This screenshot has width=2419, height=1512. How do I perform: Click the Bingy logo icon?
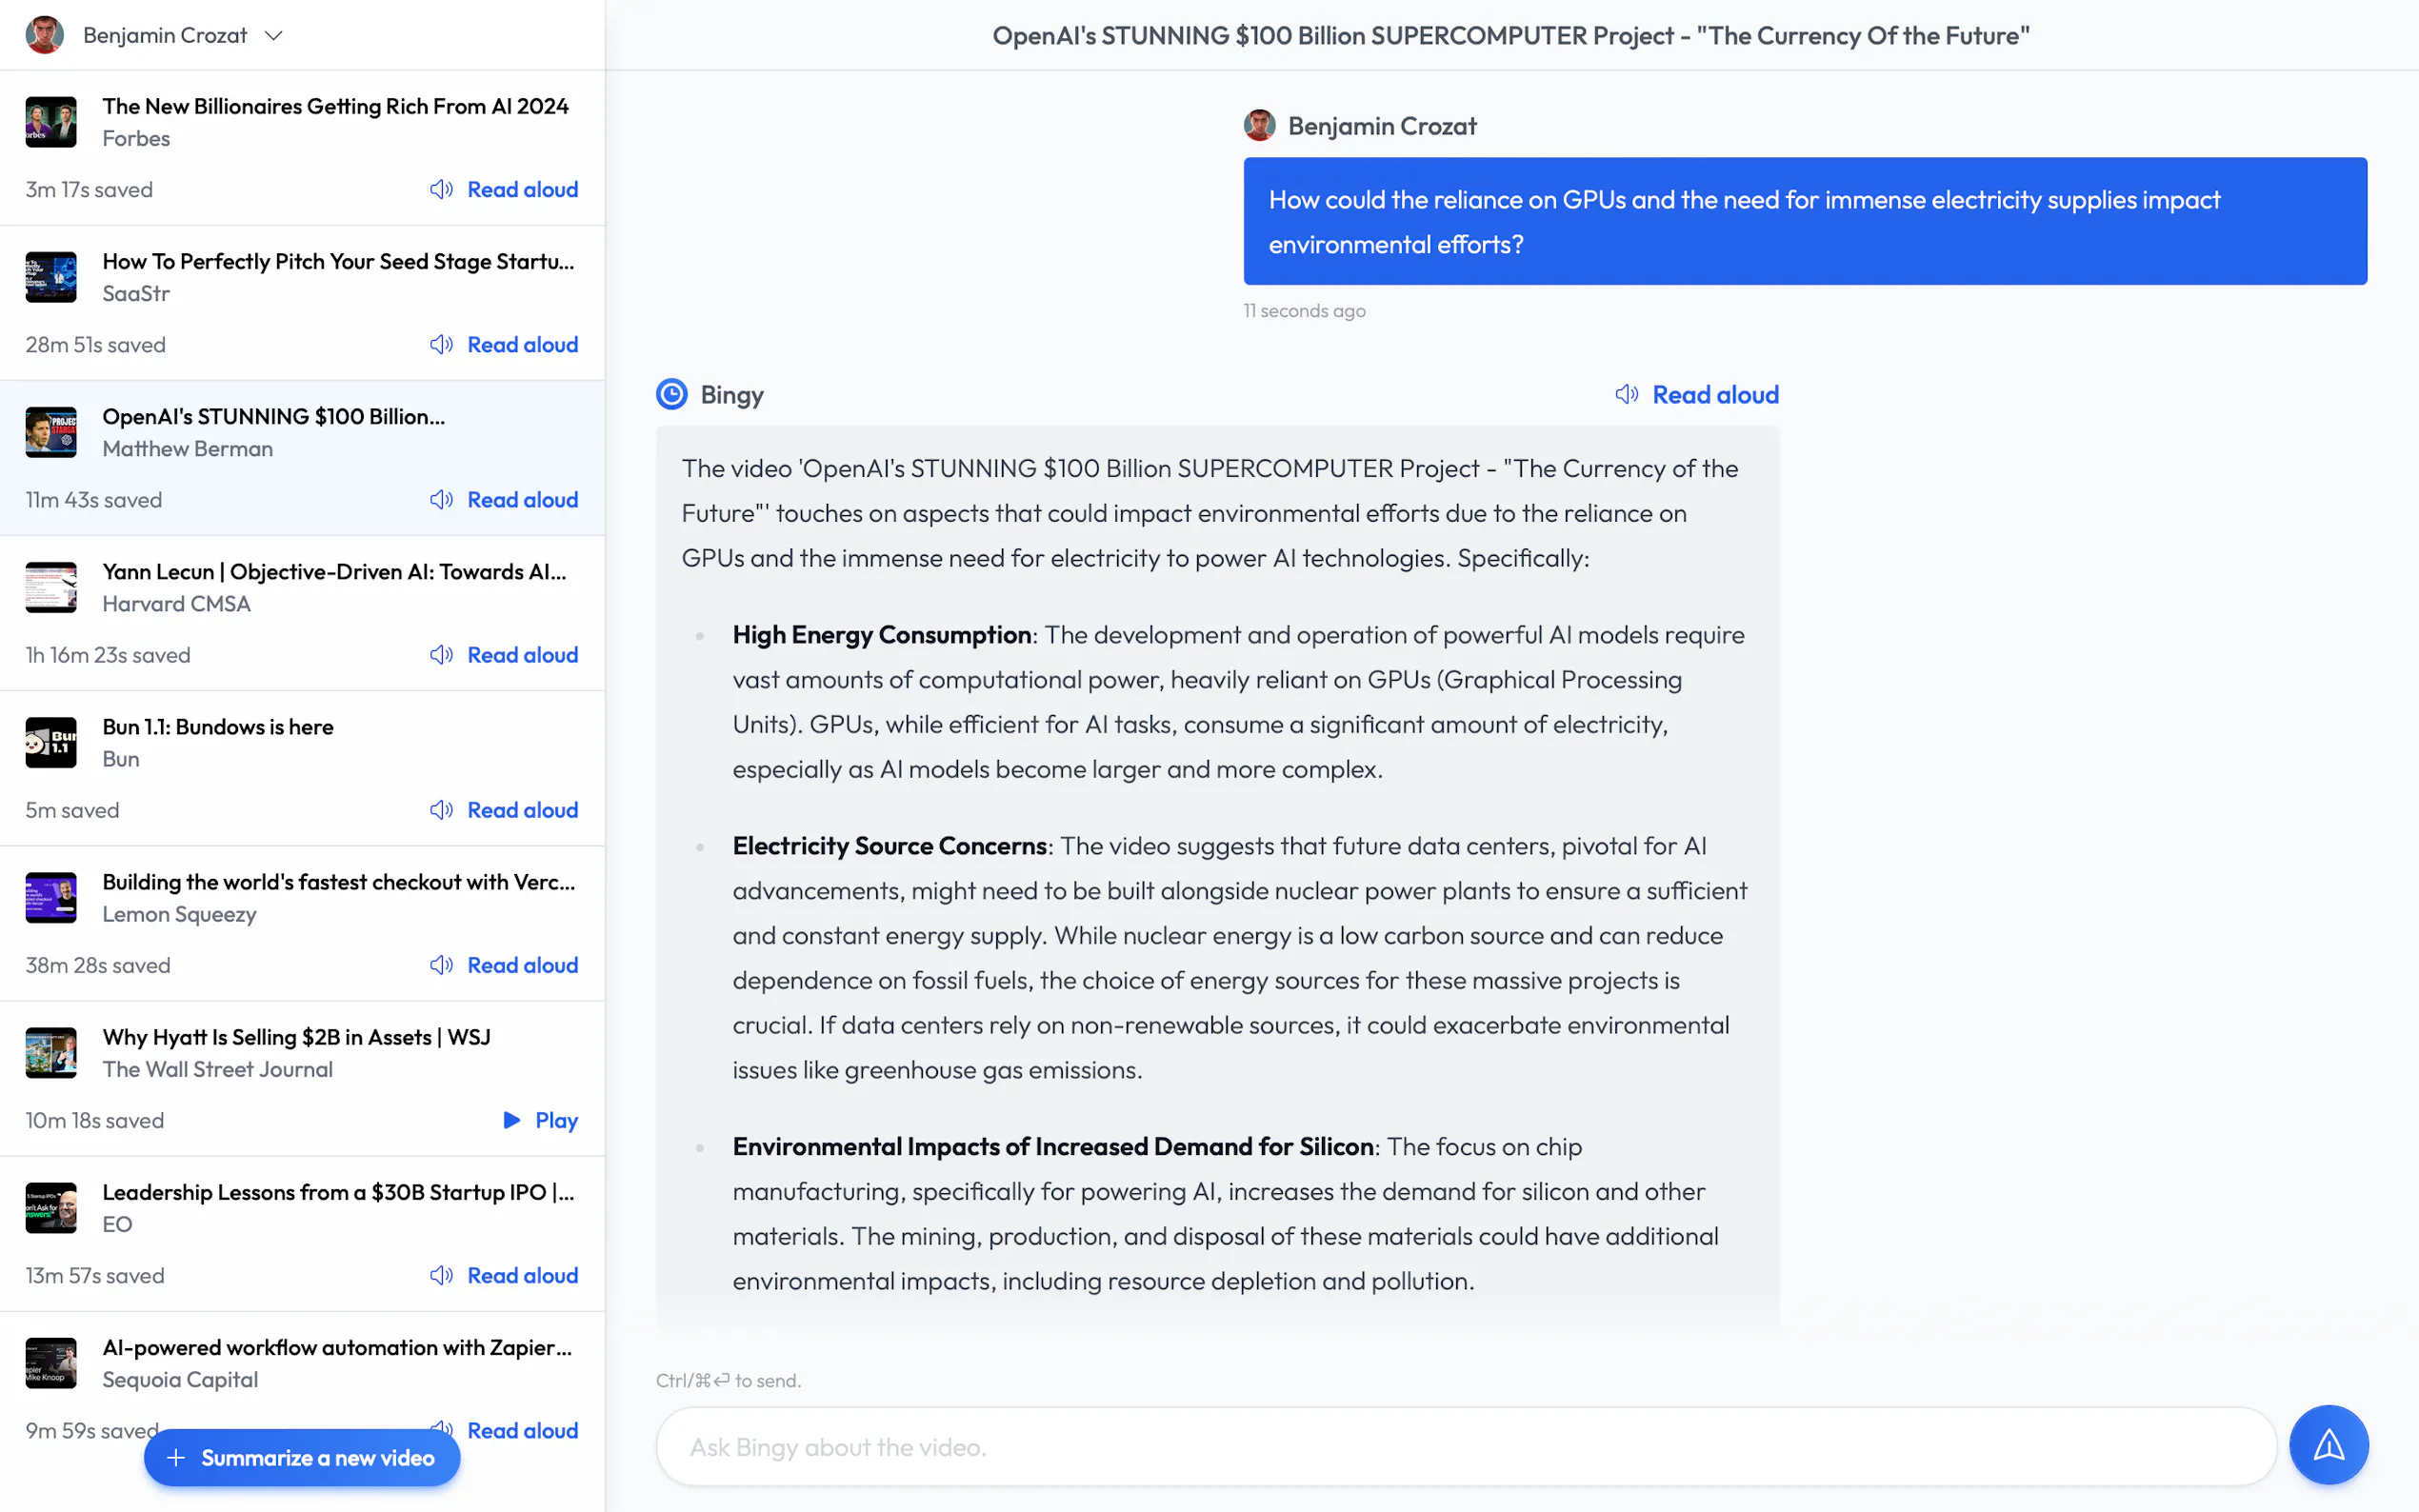pyautogui.click(x=672, y=394)
